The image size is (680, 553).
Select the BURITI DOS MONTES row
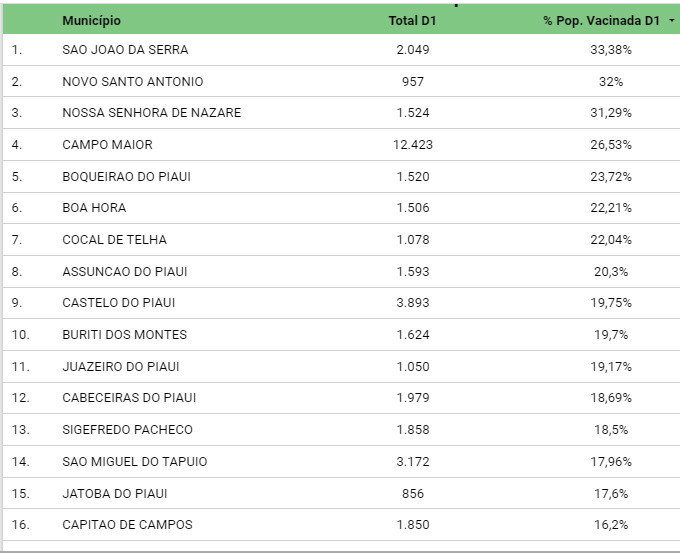341,335
